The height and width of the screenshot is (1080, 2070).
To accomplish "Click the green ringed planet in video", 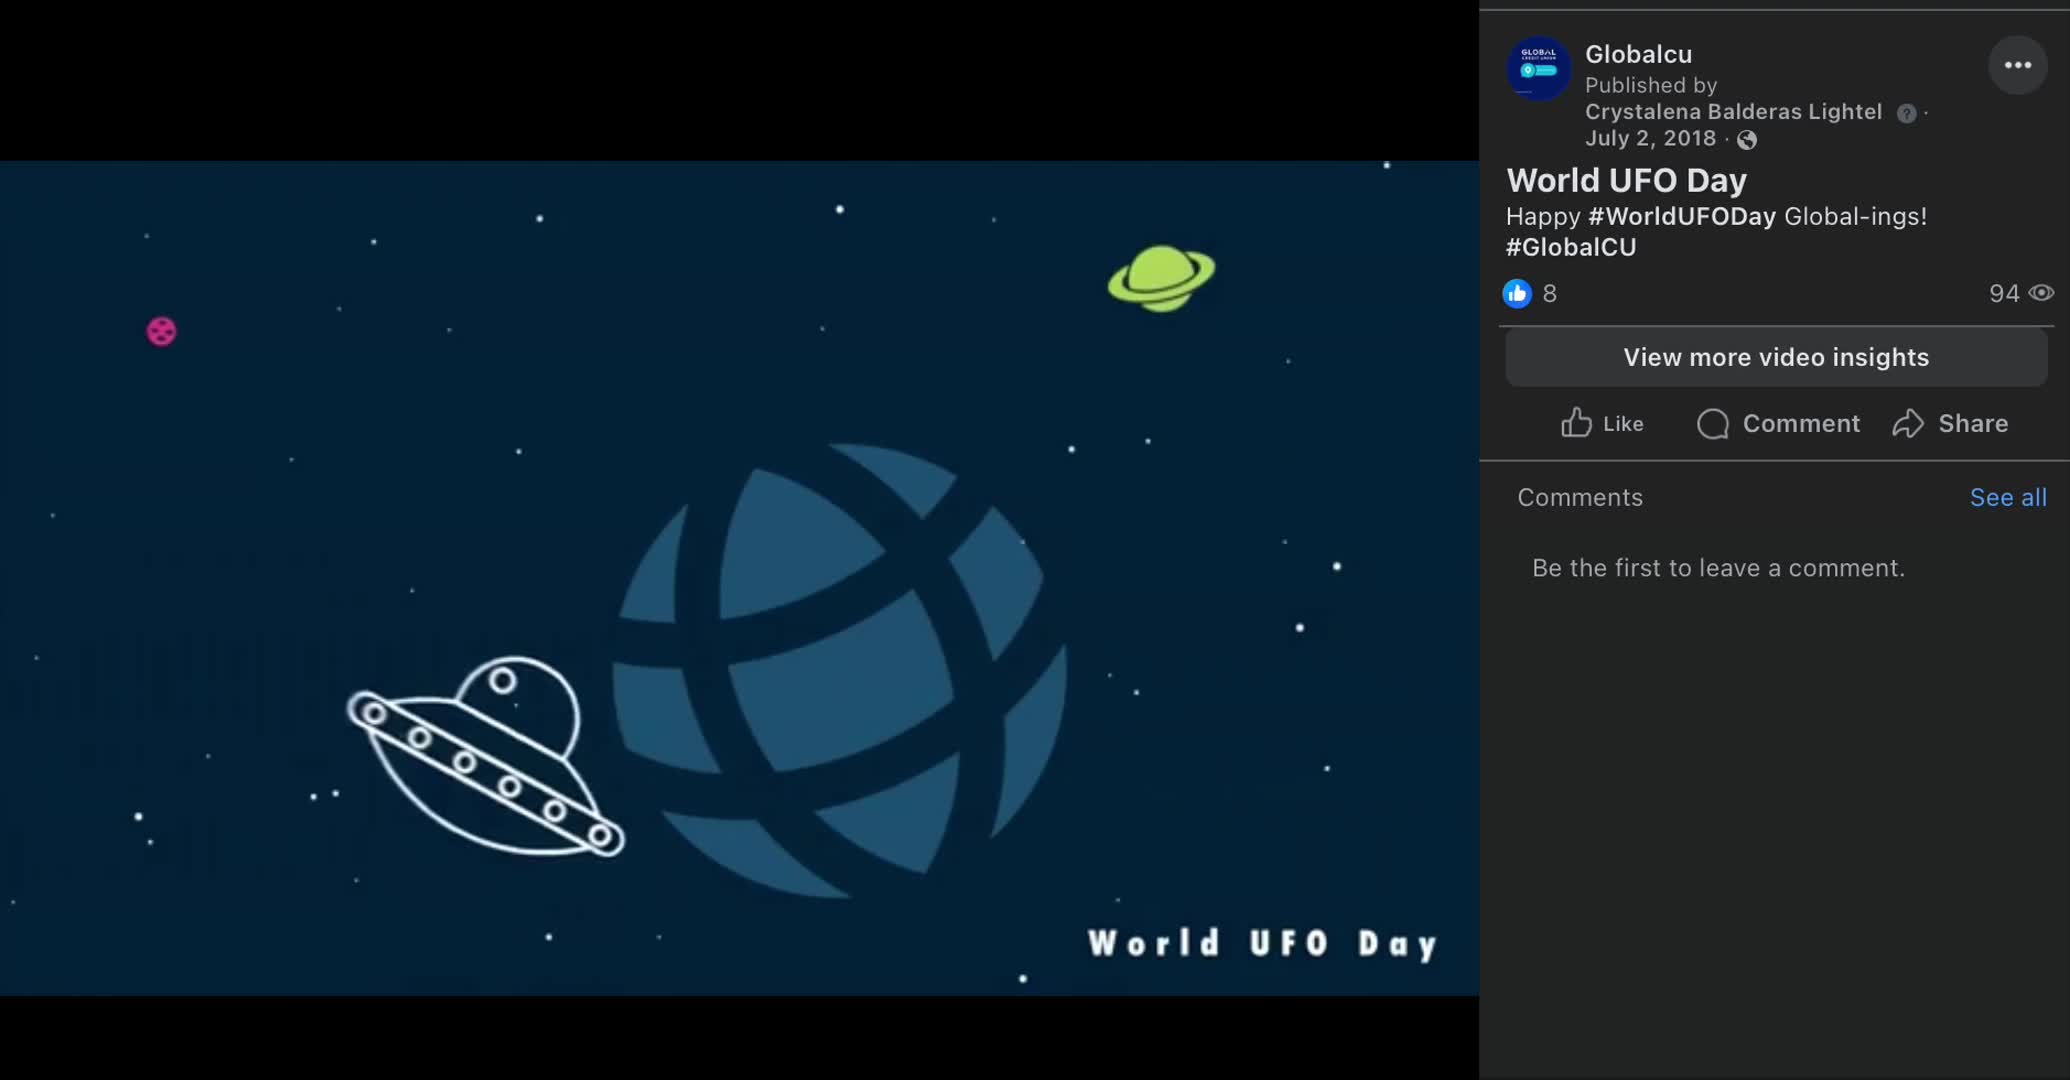I will click(x=1161, y=278).
